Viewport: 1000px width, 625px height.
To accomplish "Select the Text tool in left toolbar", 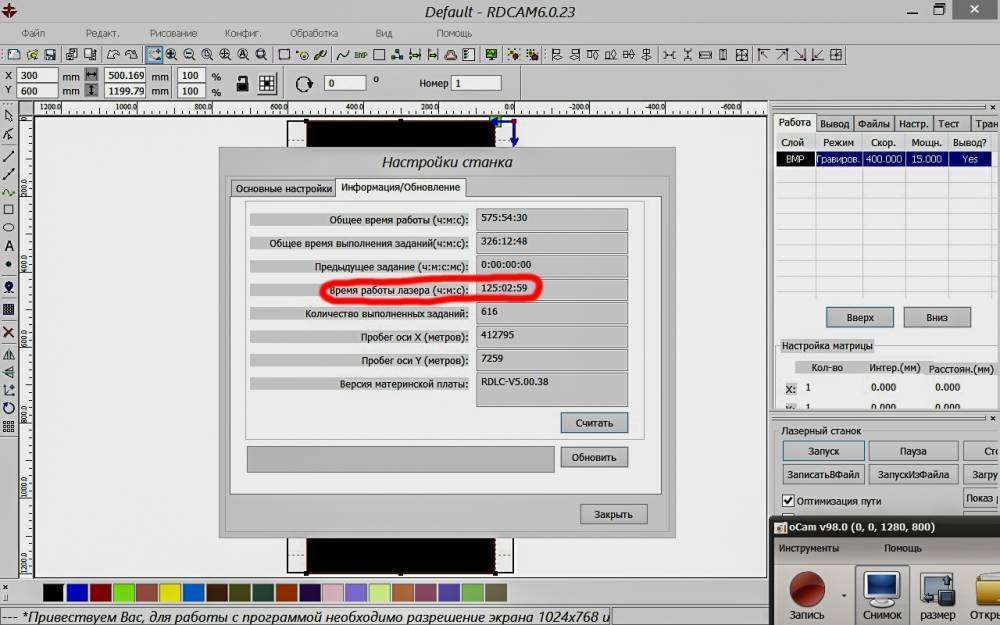I will [x=9, y=246].
